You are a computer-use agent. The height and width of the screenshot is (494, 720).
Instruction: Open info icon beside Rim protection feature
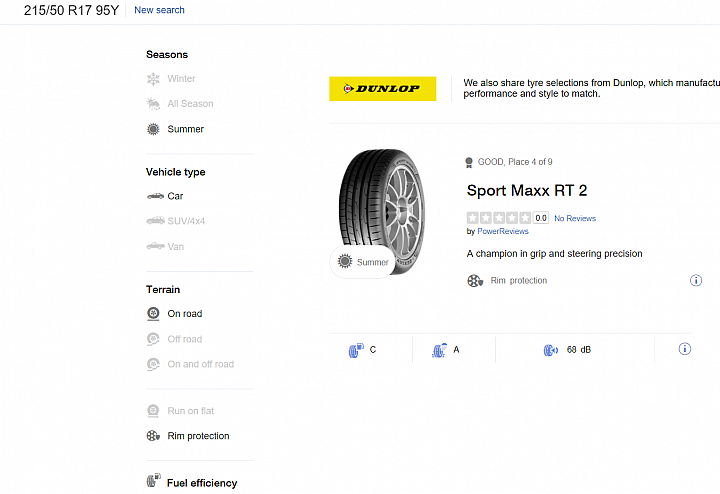[x=696, y=280]
